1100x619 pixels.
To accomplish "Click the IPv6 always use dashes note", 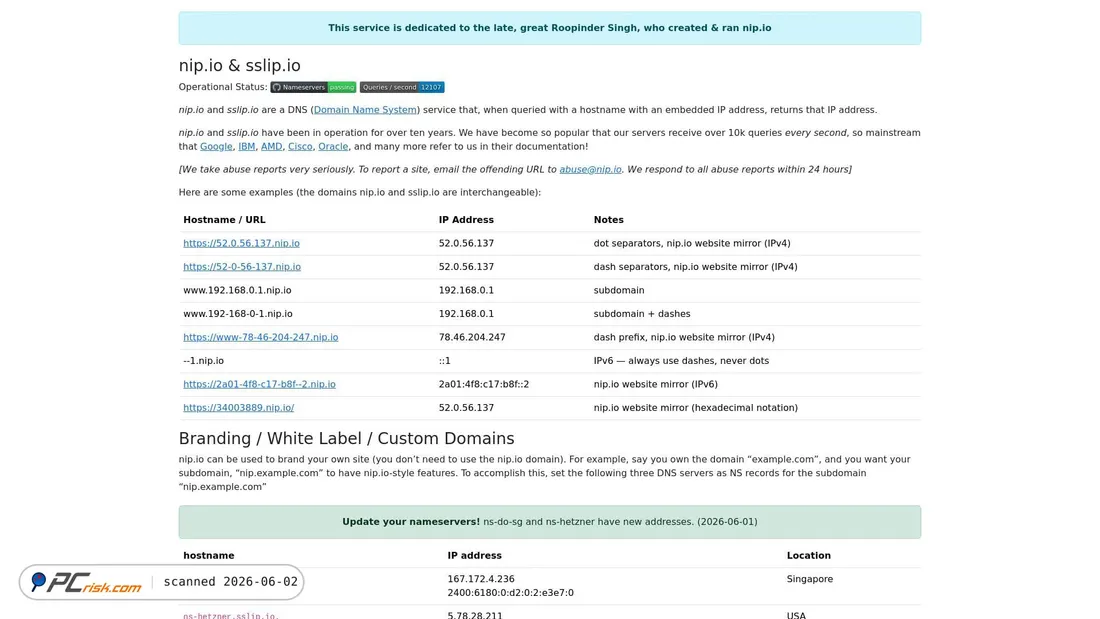I will 681,361.
